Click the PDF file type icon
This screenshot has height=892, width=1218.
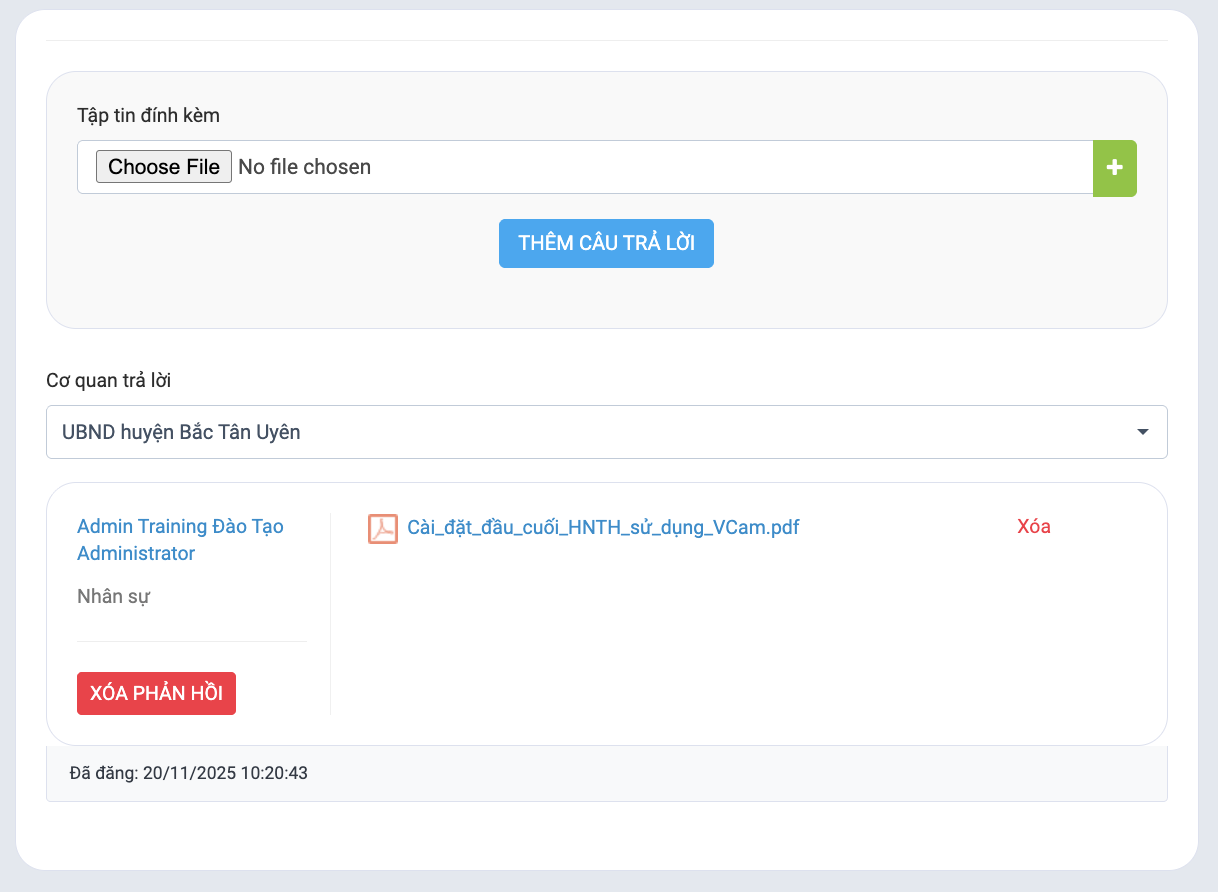(383, 528)
